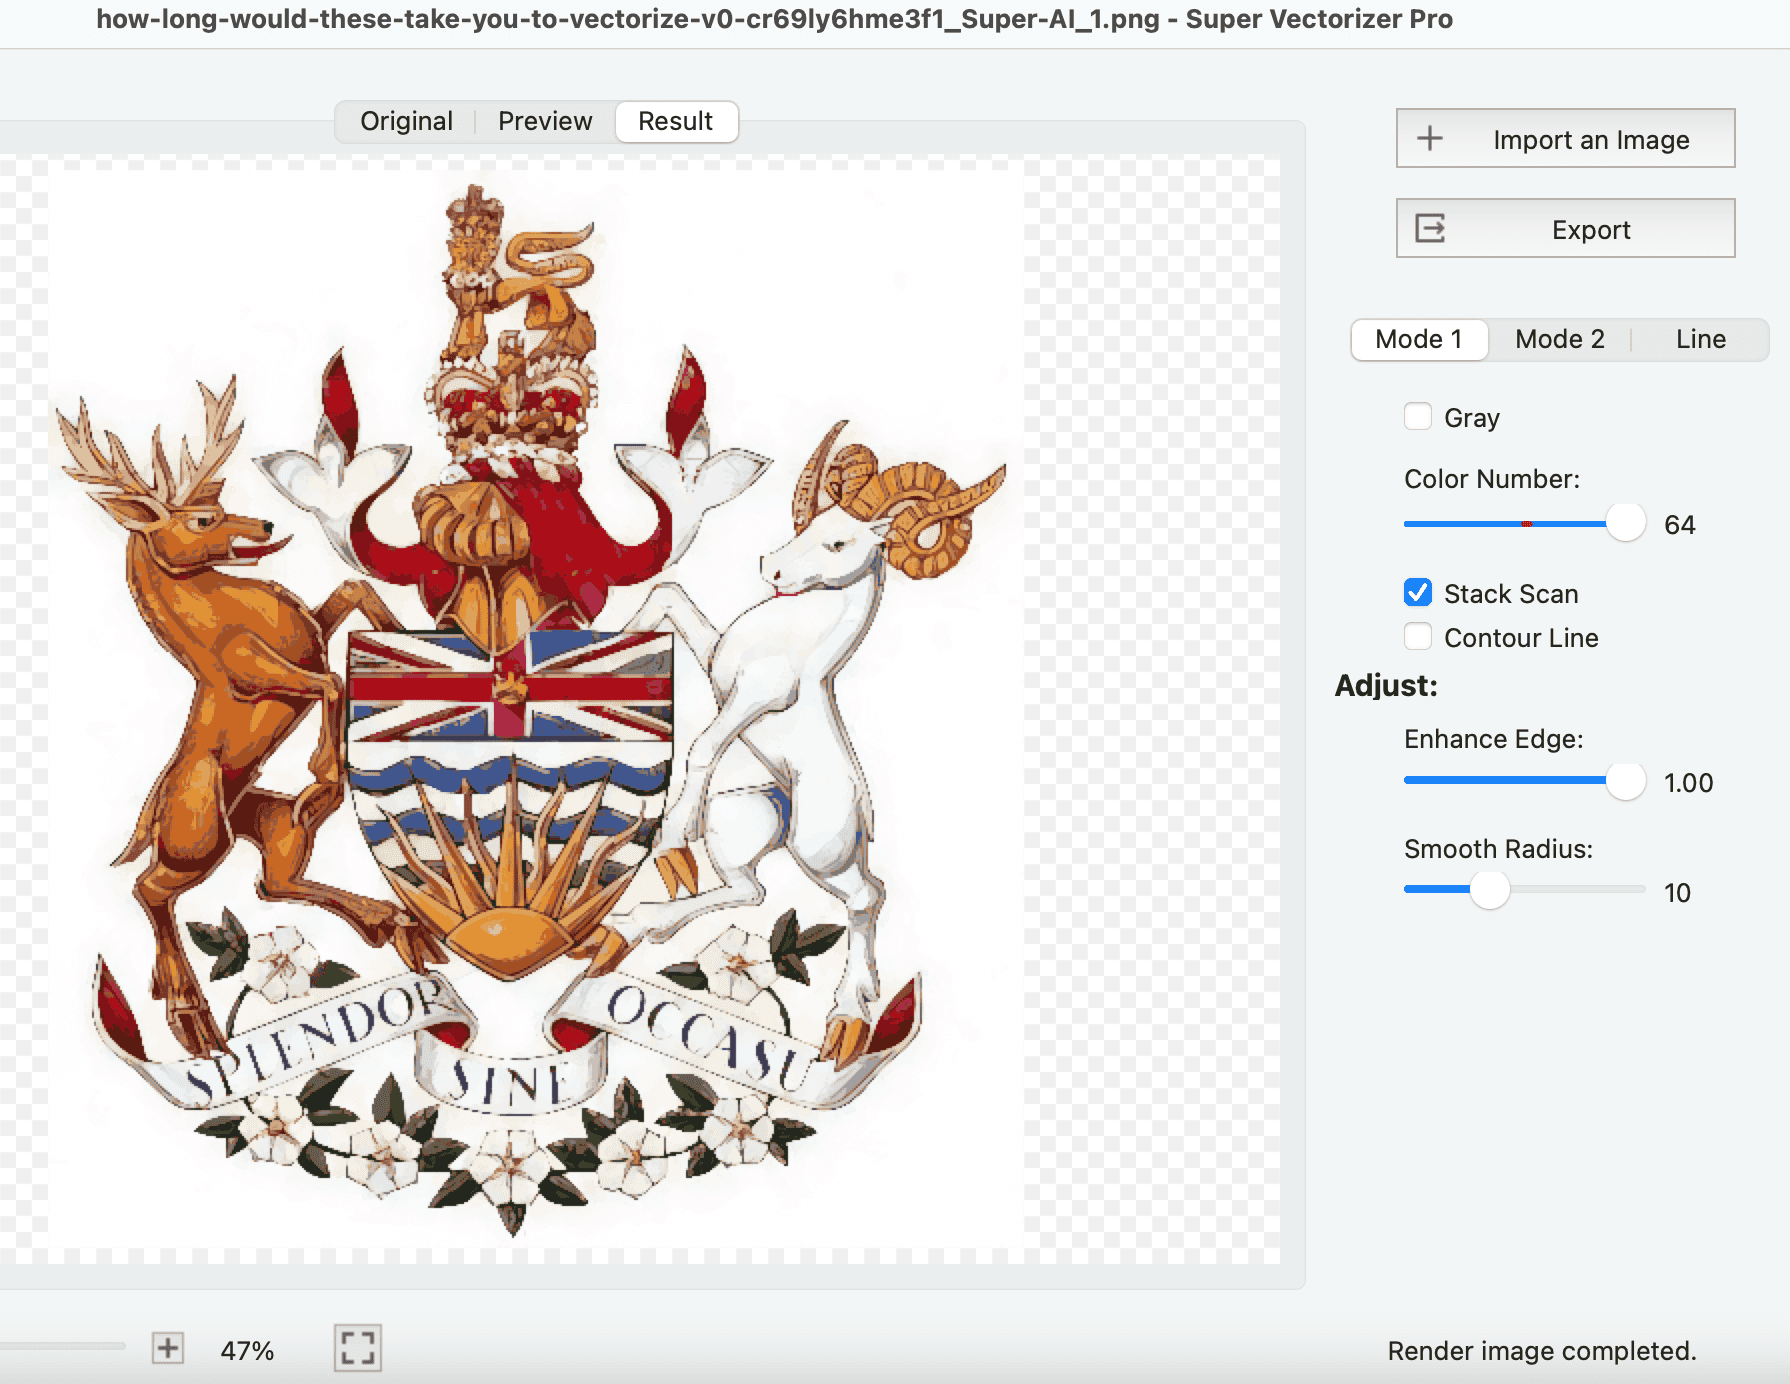Viewport: 1790px width, 1384px height.
Task: Enable the Contour Line checkbox
Action: click(x=1418, y=636)
